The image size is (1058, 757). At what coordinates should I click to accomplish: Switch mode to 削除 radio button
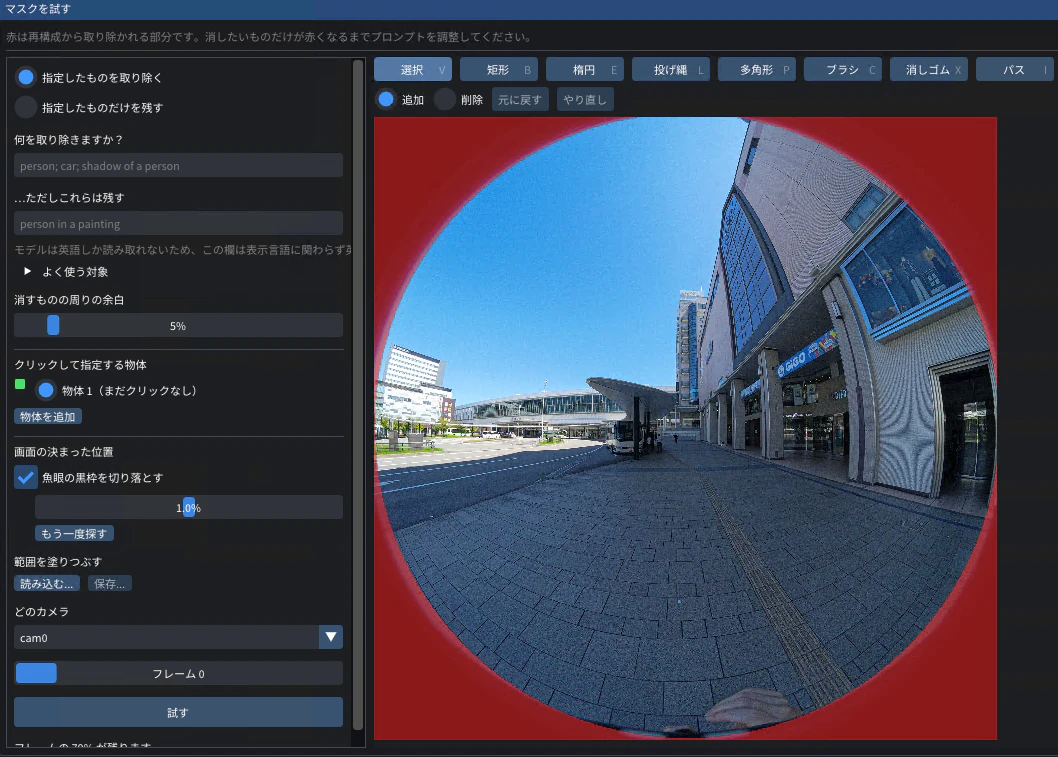point(445,100)
